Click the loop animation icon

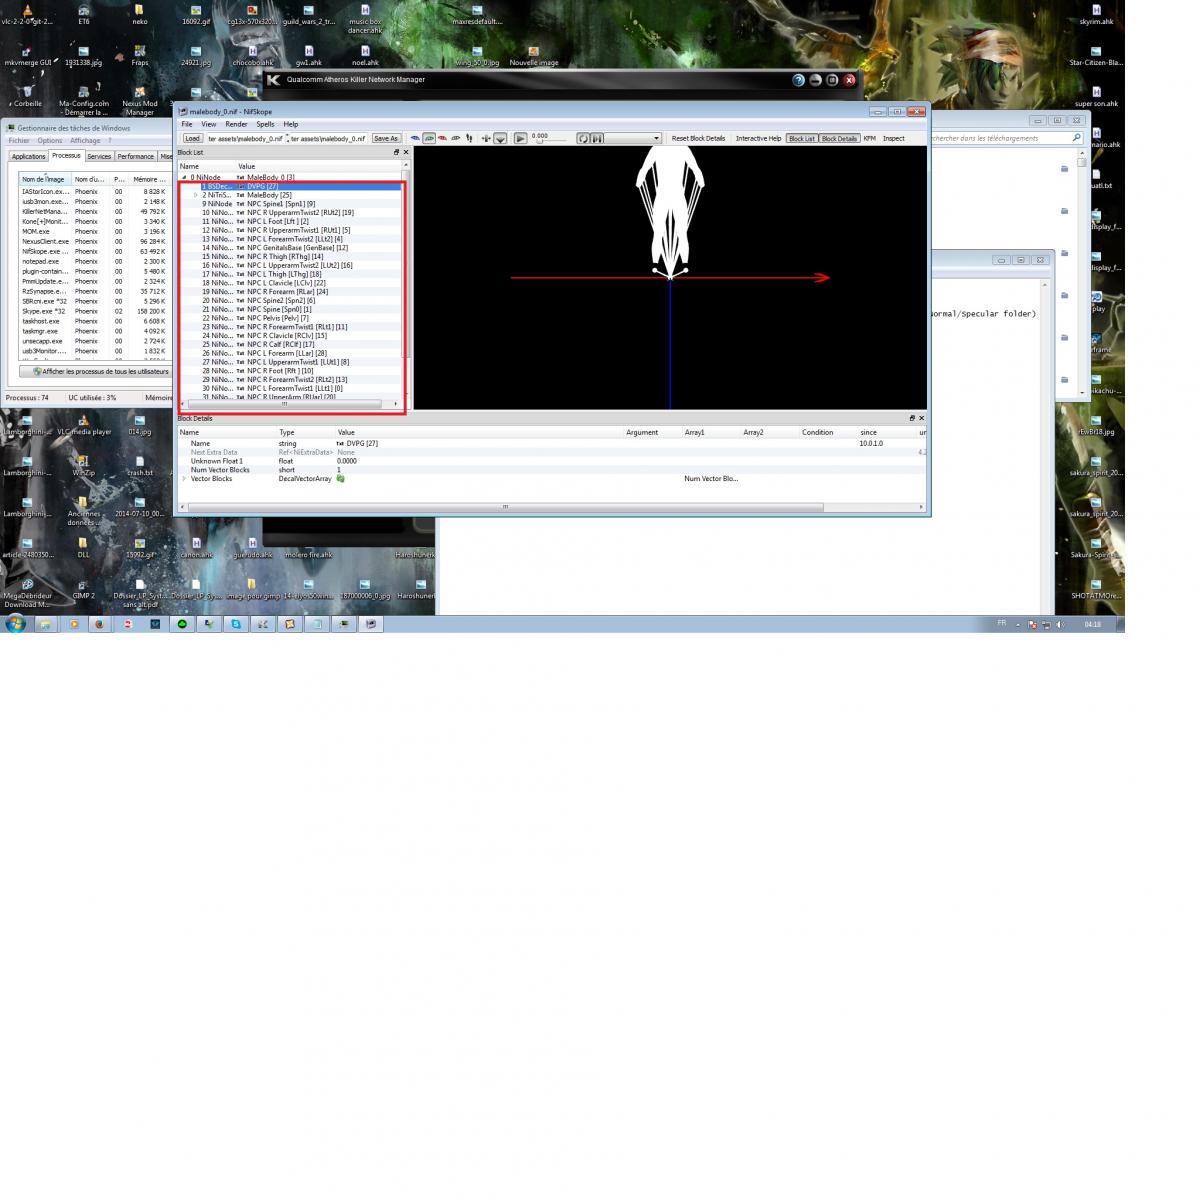pos(583,138)
